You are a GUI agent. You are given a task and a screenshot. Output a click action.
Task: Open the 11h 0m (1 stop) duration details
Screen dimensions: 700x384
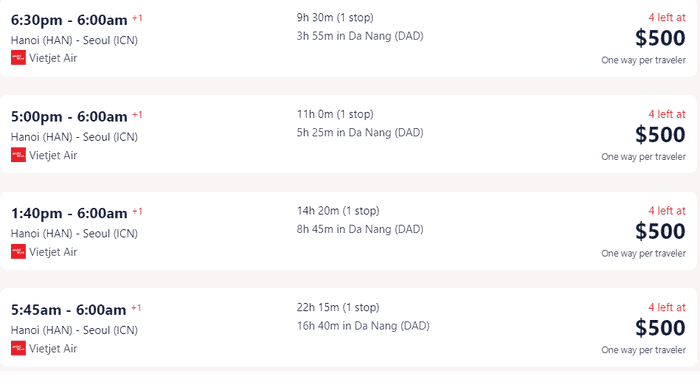coord(335,114)
